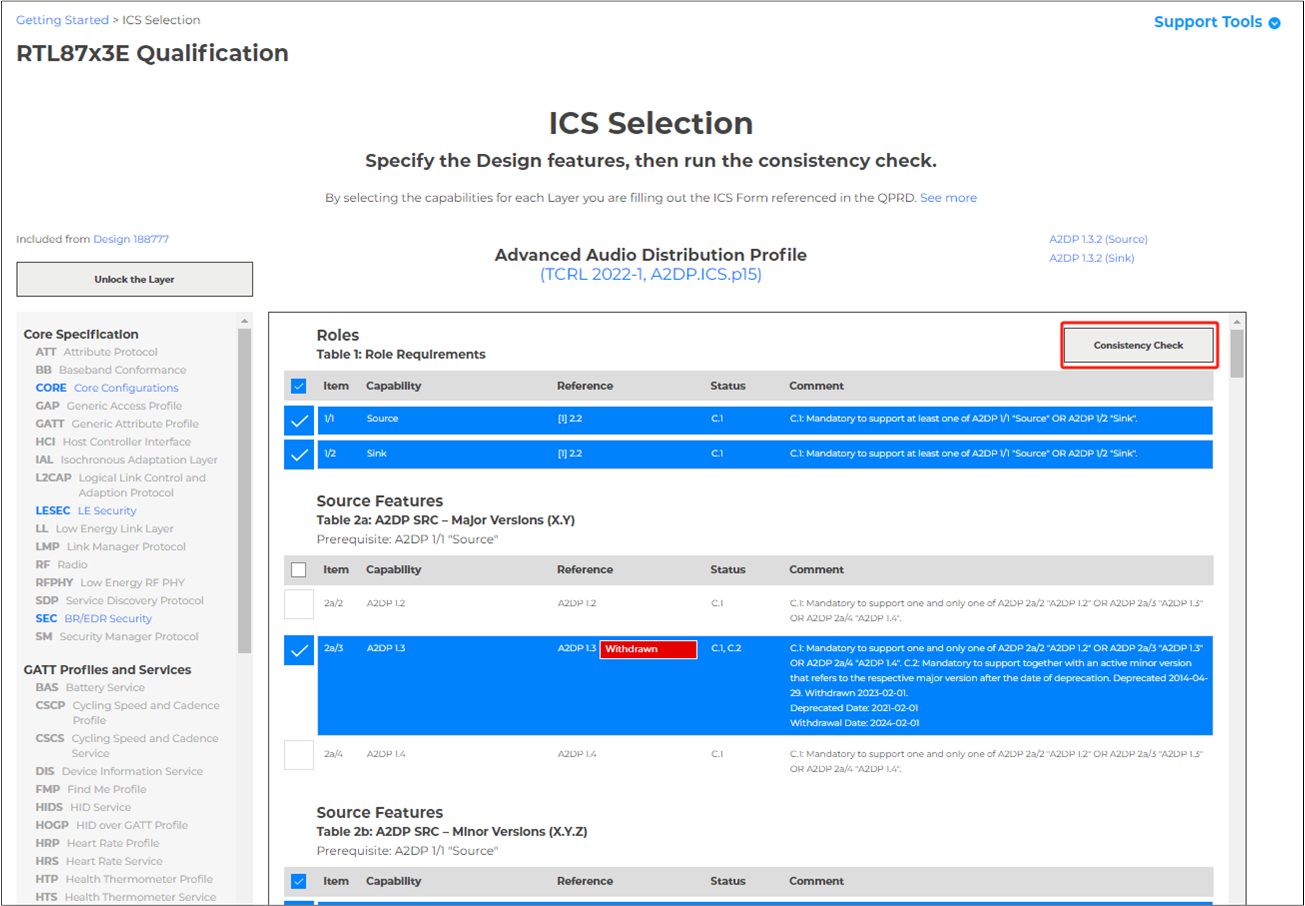Select HRS Heart Rate Service
The image size is (1305, 906).
point(98,862)
